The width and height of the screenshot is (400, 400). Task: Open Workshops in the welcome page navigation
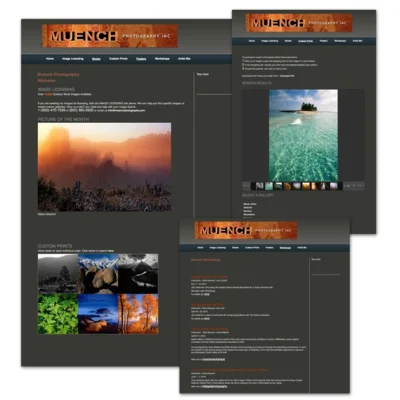point(162,59)
